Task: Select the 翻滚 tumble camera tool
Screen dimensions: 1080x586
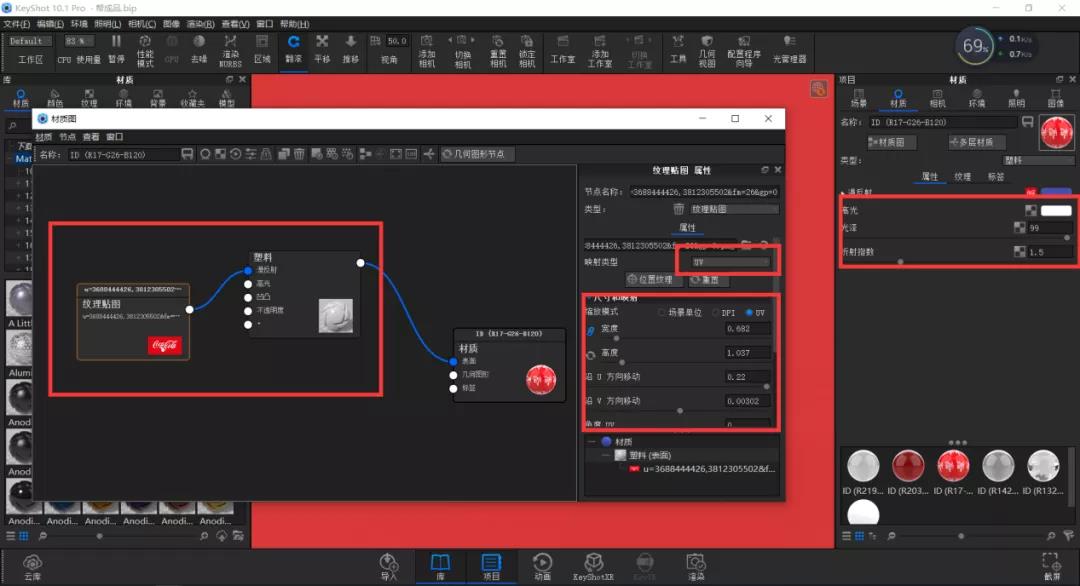Action: pos(293,50)
